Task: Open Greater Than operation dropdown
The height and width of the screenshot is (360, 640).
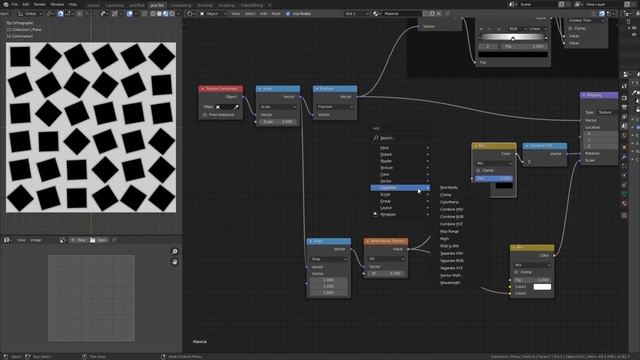Action: coord(586,20)
